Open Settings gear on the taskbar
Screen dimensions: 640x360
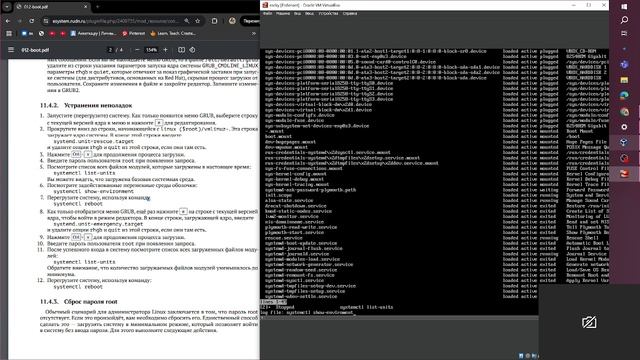tap(624, 127)
